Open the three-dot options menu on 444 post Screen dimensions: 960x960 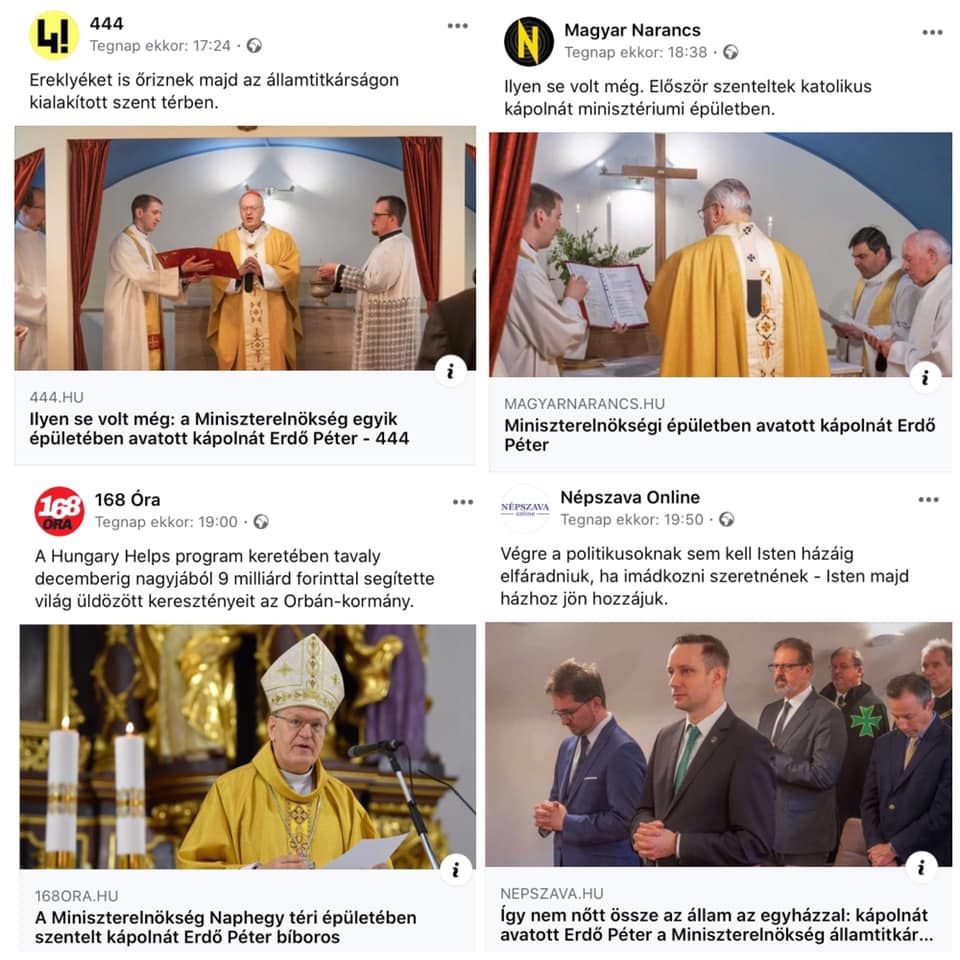(x=457, y=26)
